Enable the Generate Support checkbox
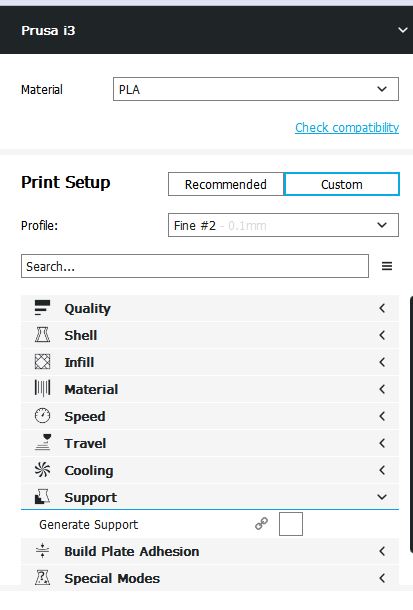Screen dimensions: 413x610 tap(291, 524)
